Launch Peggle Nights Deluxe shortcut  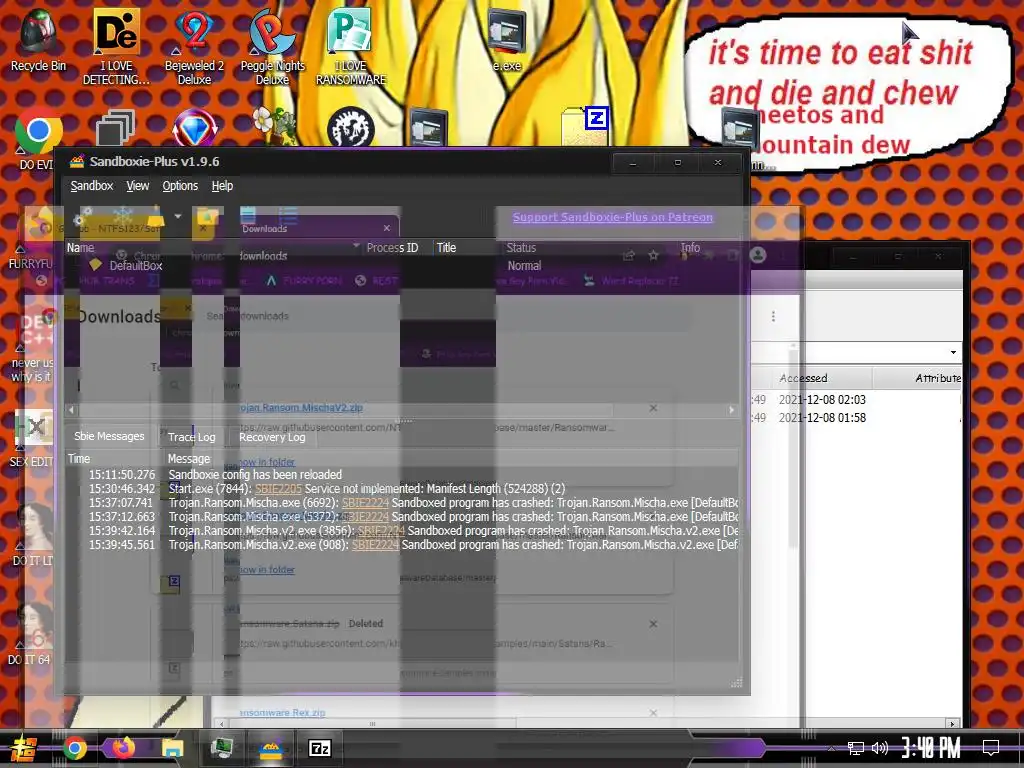(272, 46)
